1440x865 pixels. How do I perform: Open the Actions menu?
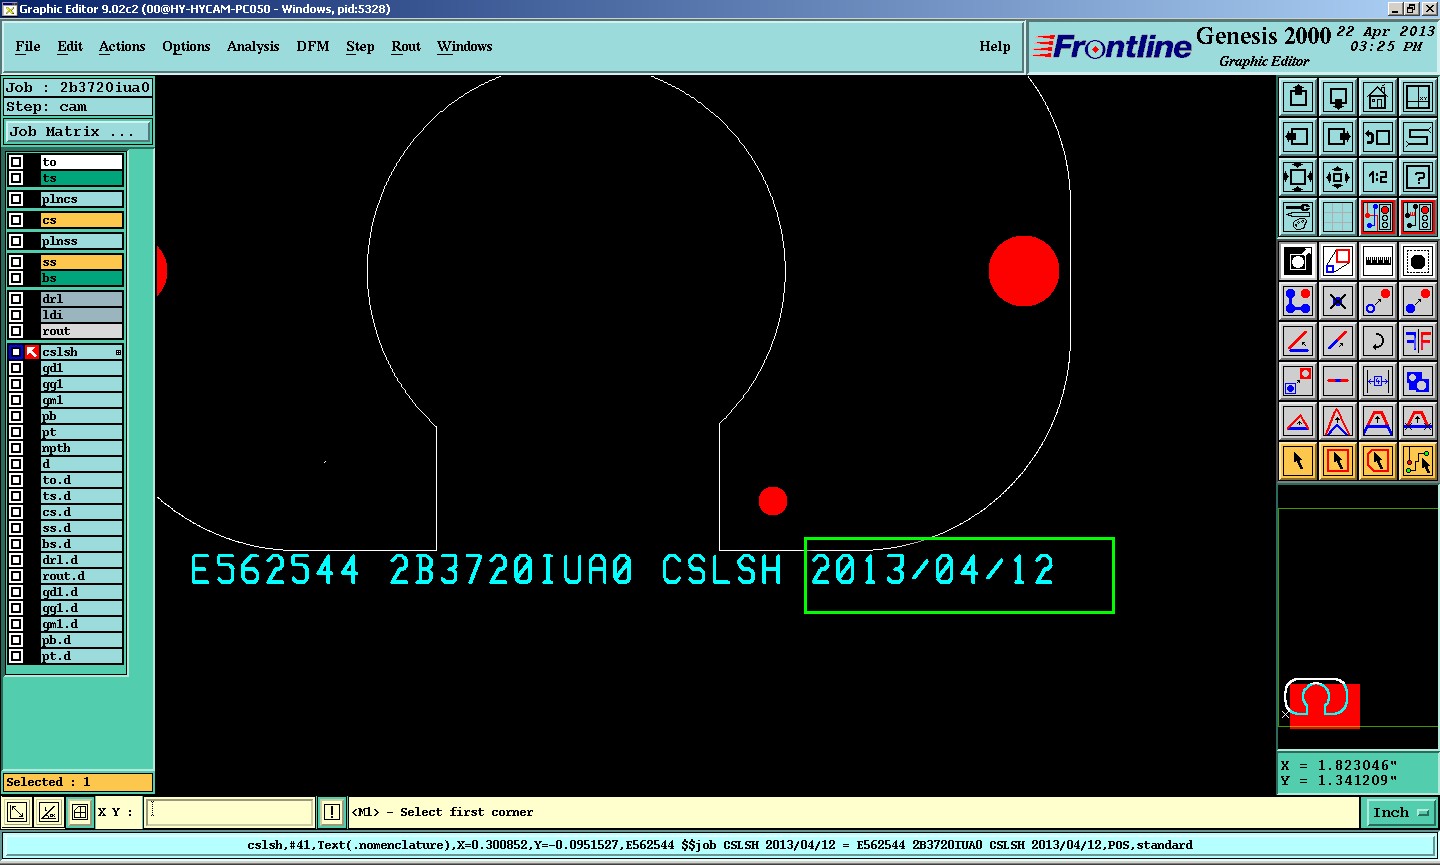[x=122, y=47]
